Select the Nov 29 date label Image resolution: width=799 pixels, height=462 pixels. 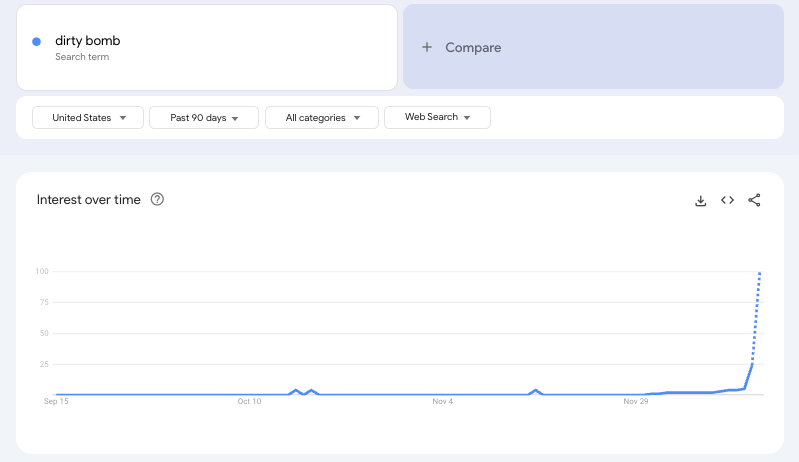(x=636, y=402)
